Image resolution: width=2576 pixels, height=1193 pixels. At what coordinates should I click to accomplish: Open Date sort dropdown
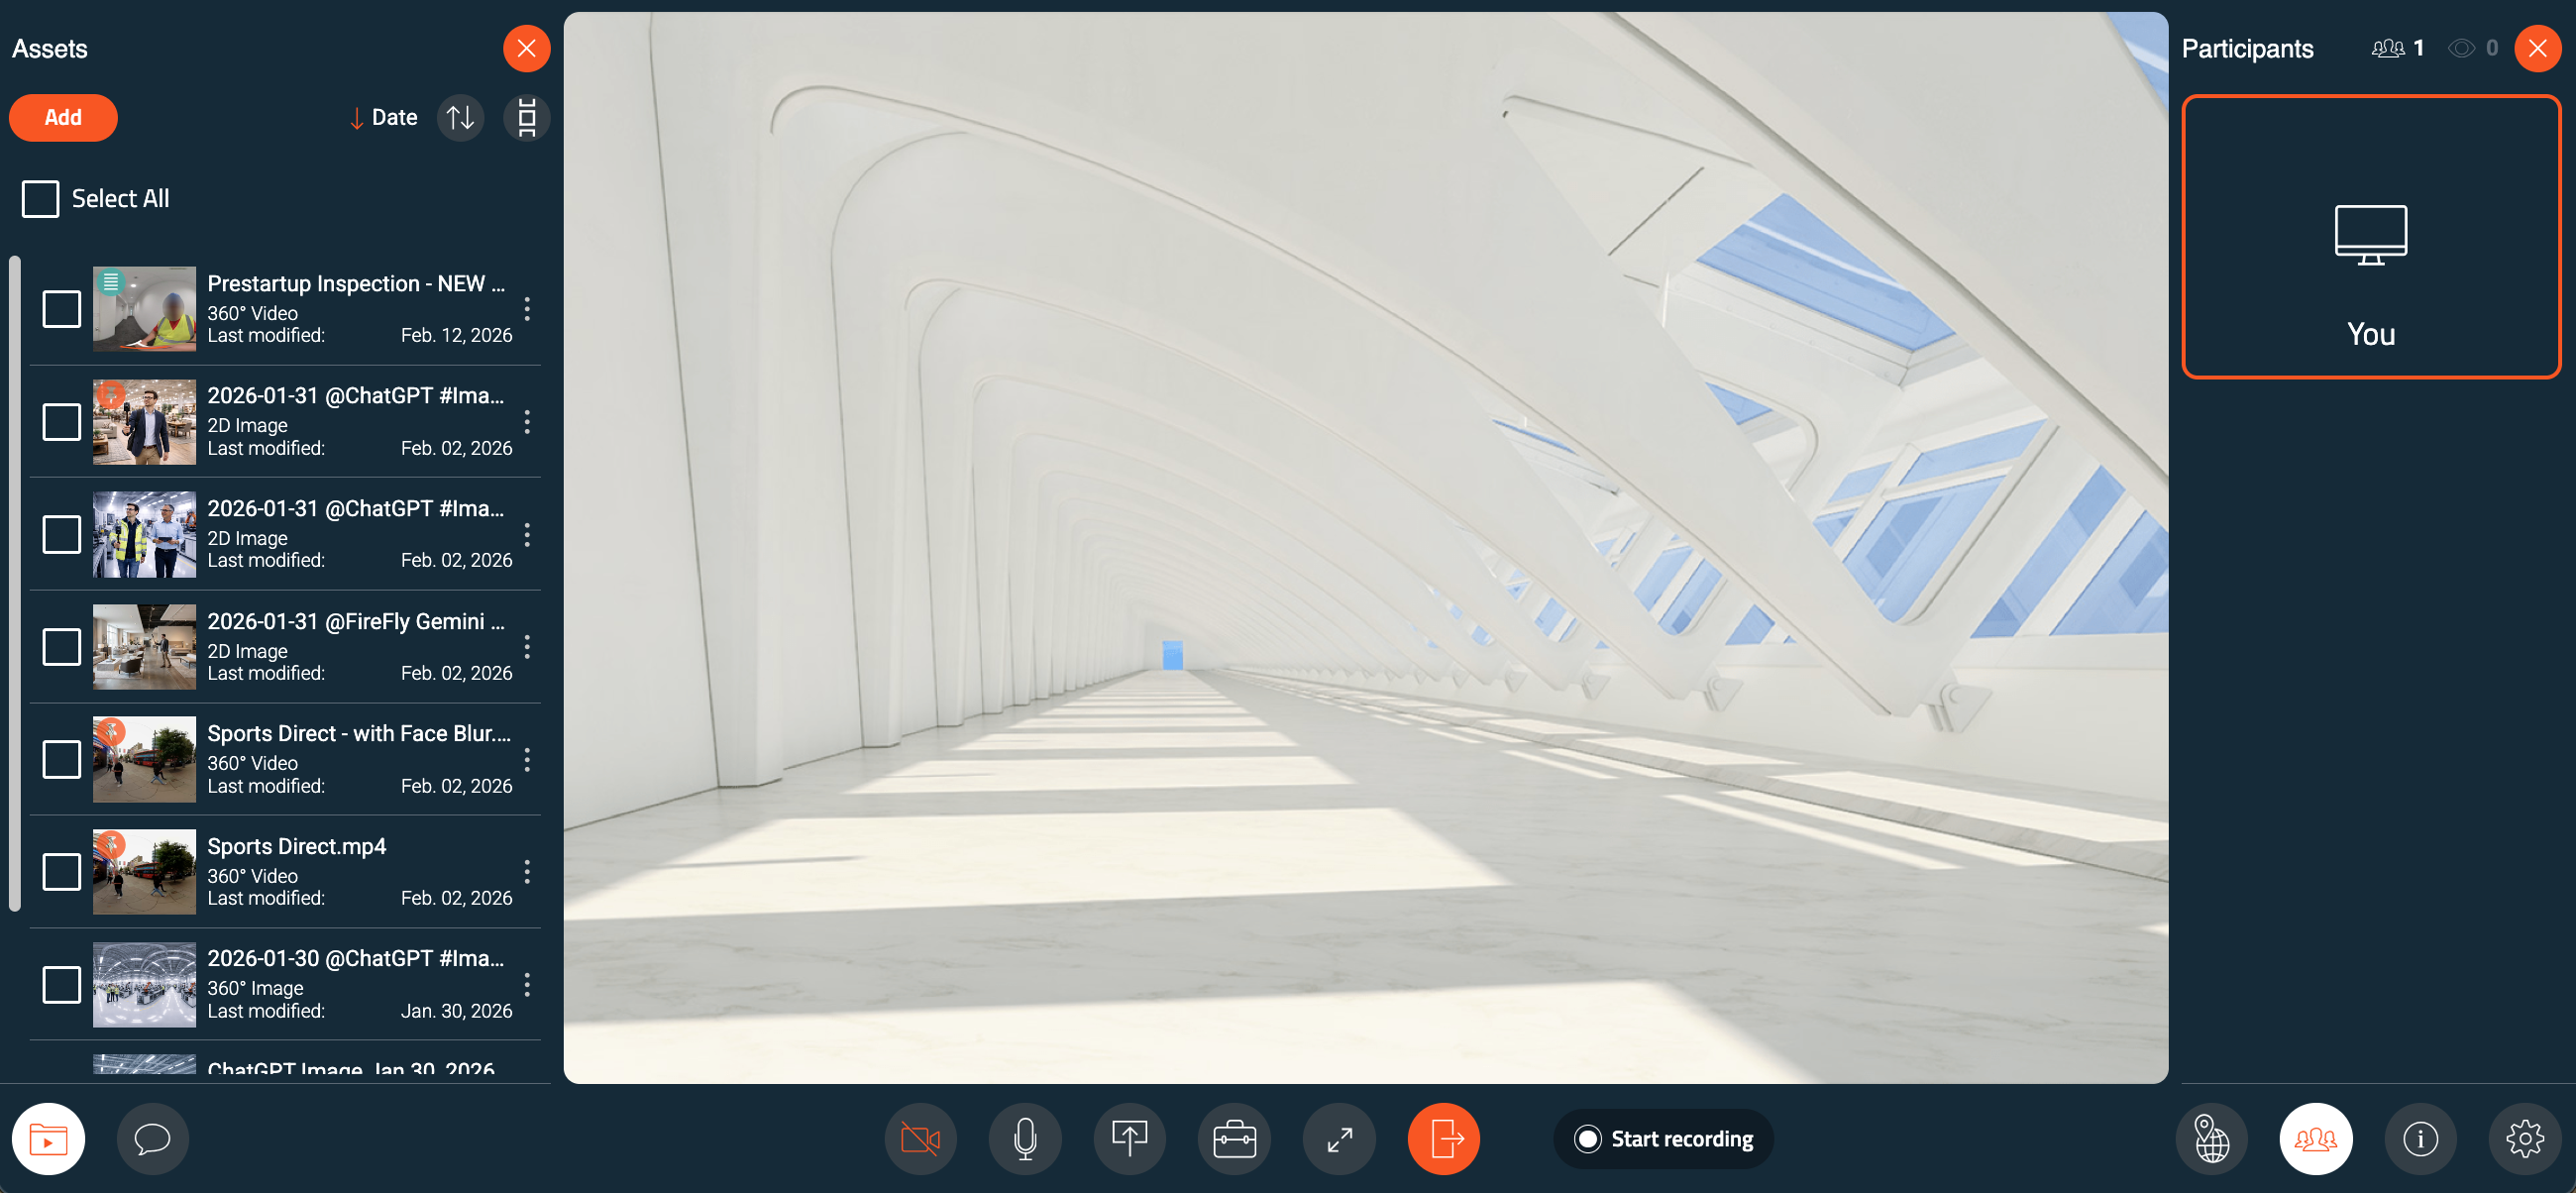click(384, 118)
